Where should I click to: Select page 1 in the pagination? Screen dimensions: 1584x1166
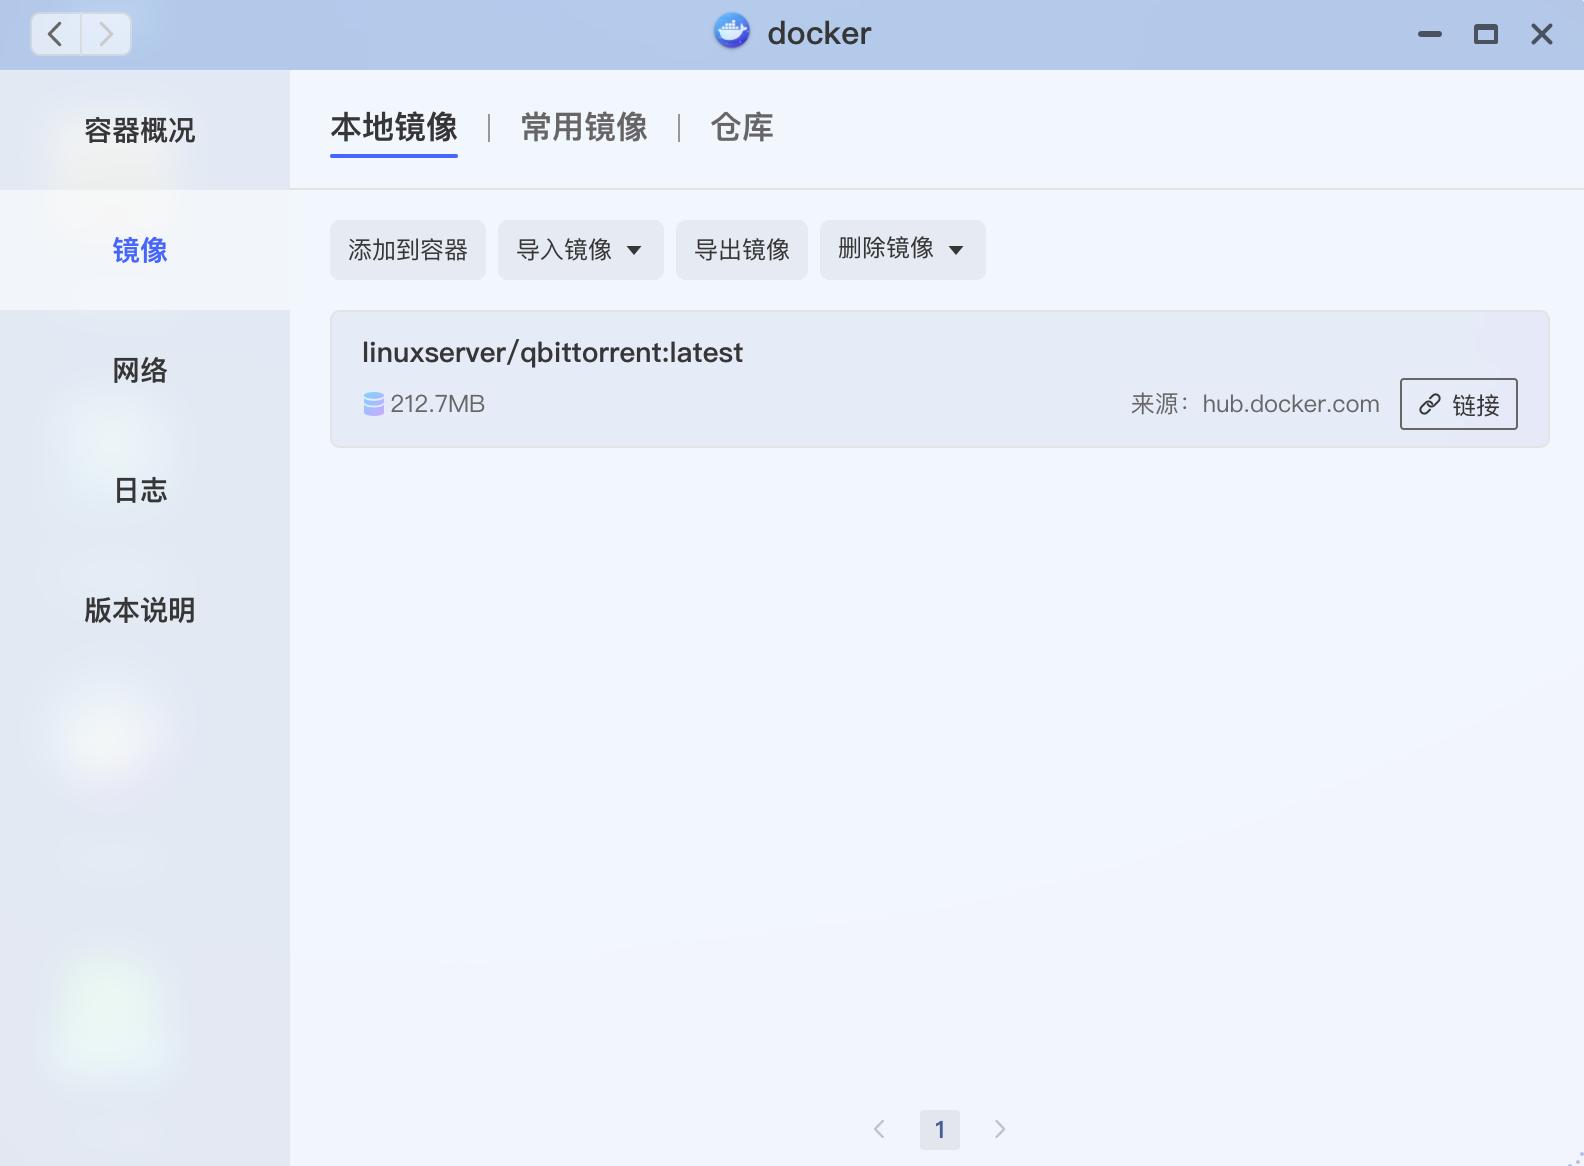coord(940,1130)
